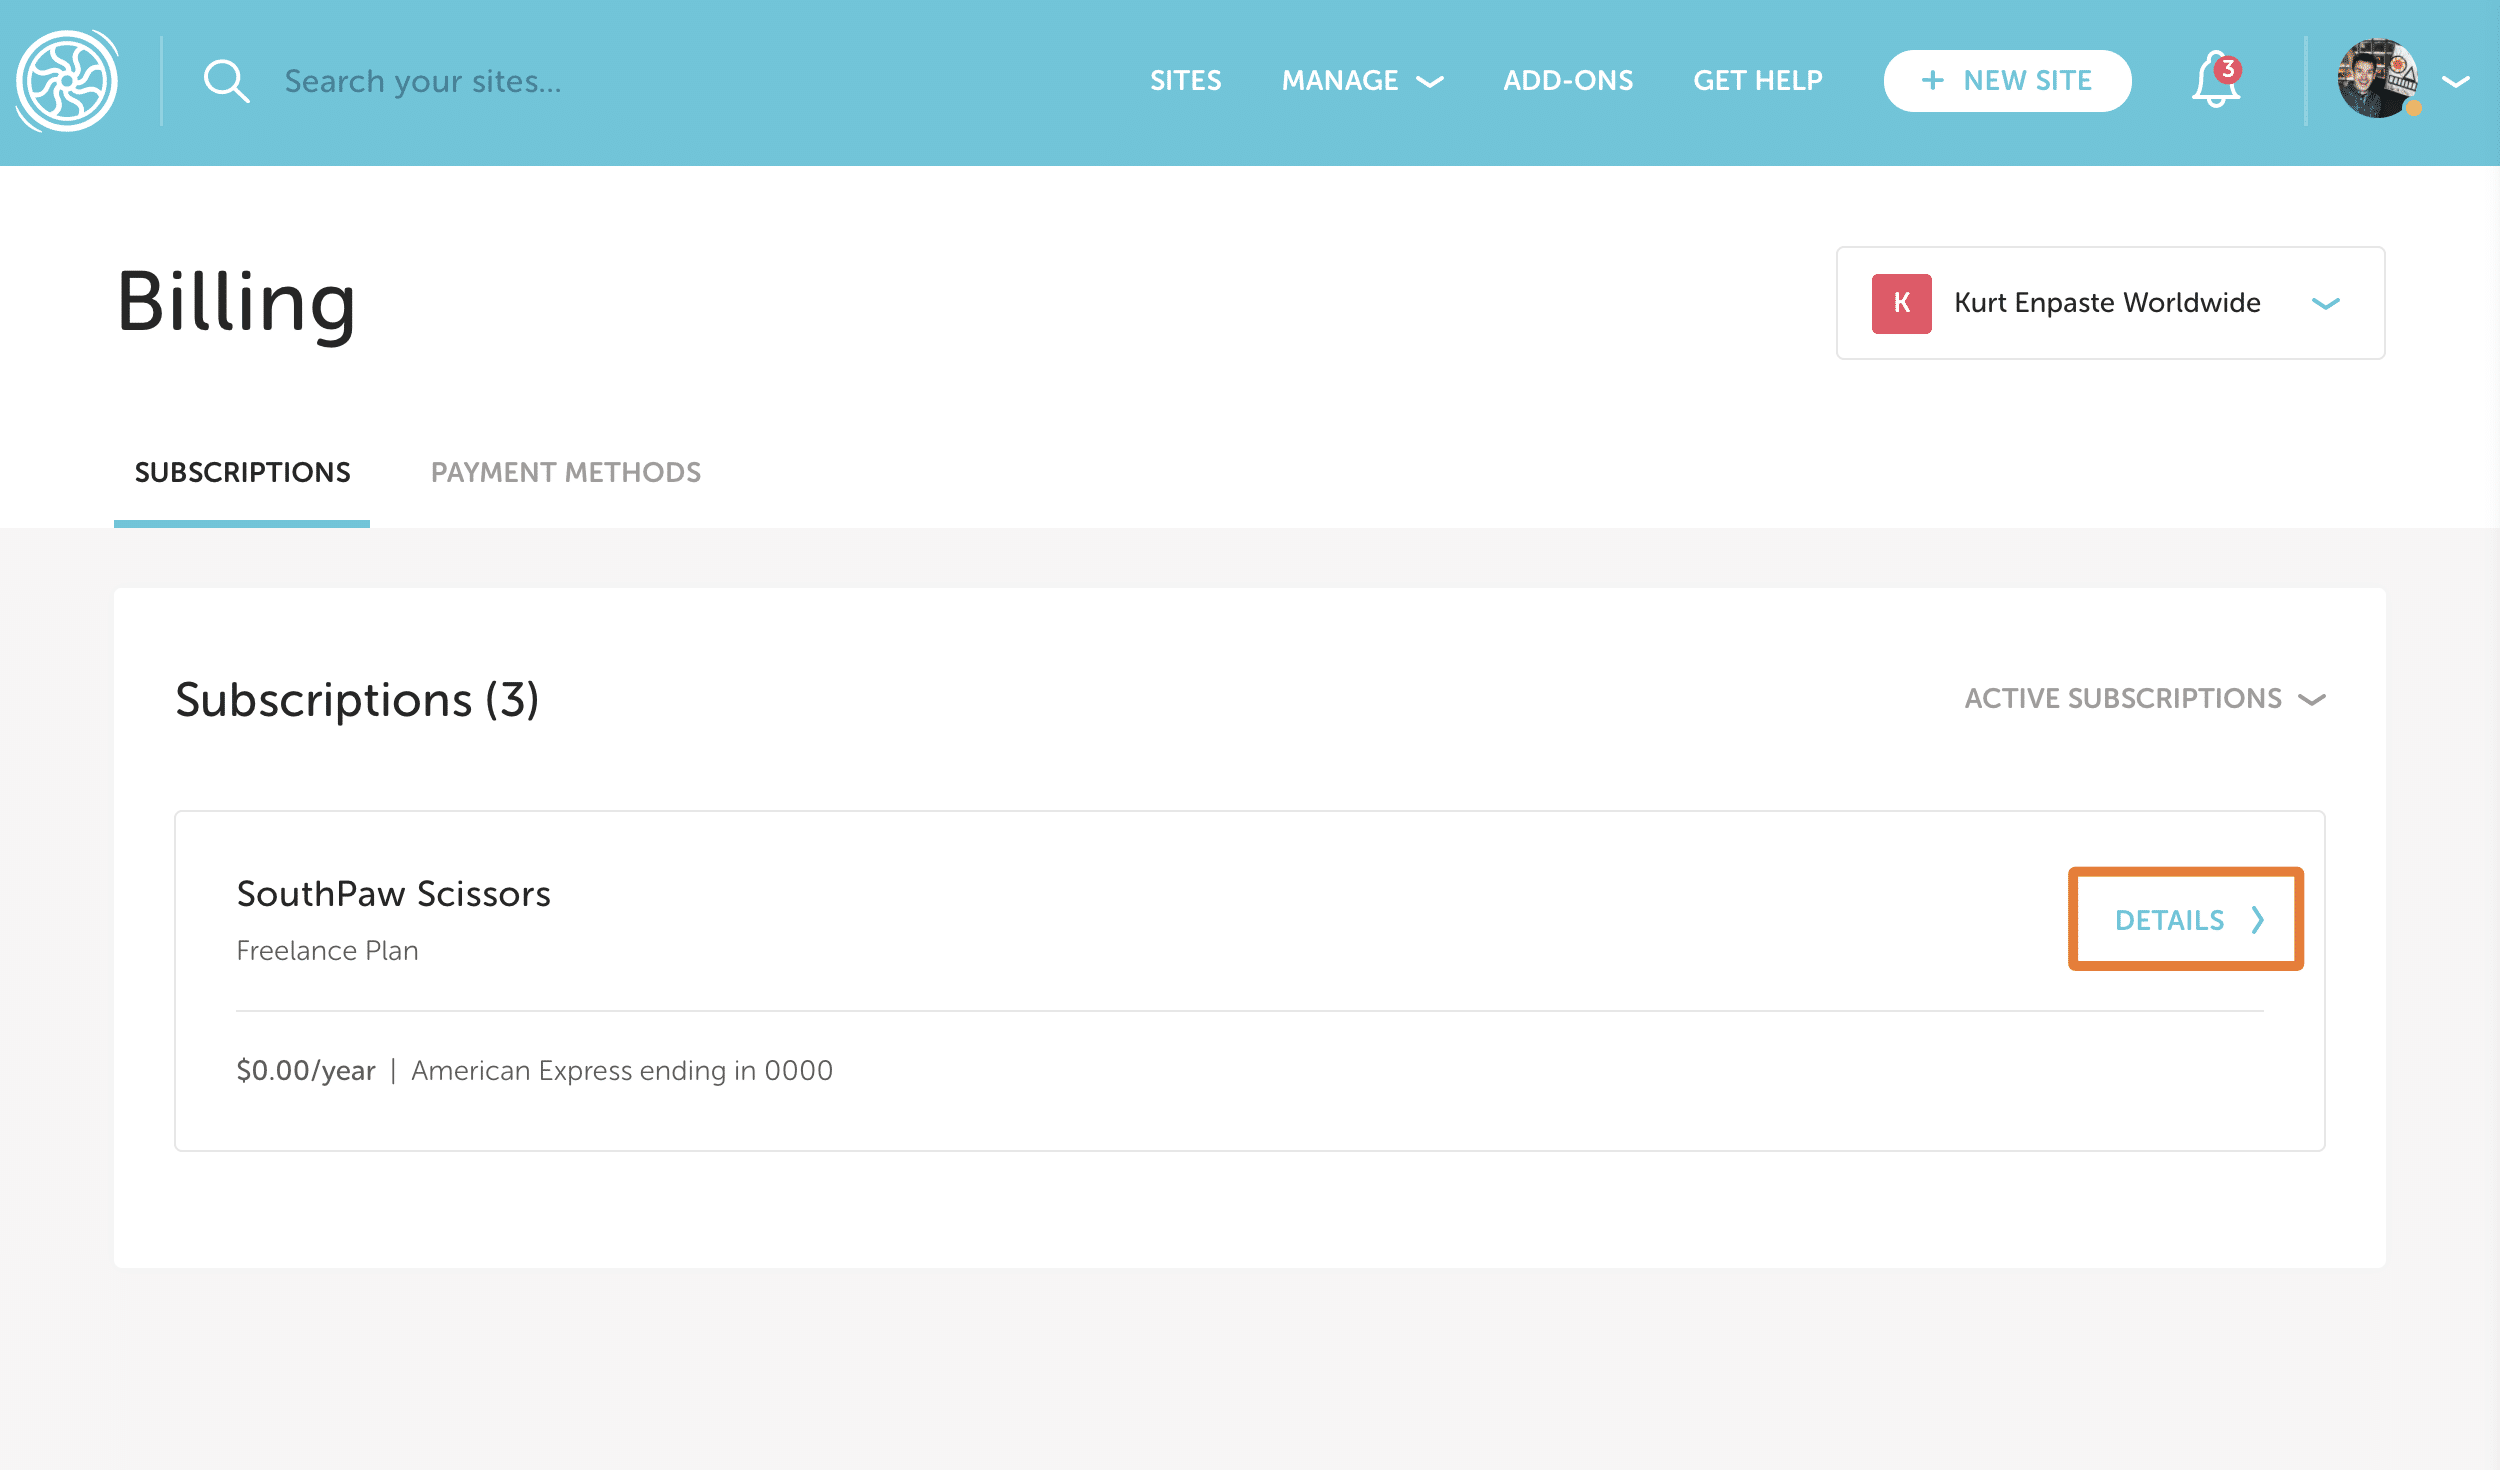2500x1470 pixels.
Task: Click the arrow chevron beside Details
Action: point(2258,920)
